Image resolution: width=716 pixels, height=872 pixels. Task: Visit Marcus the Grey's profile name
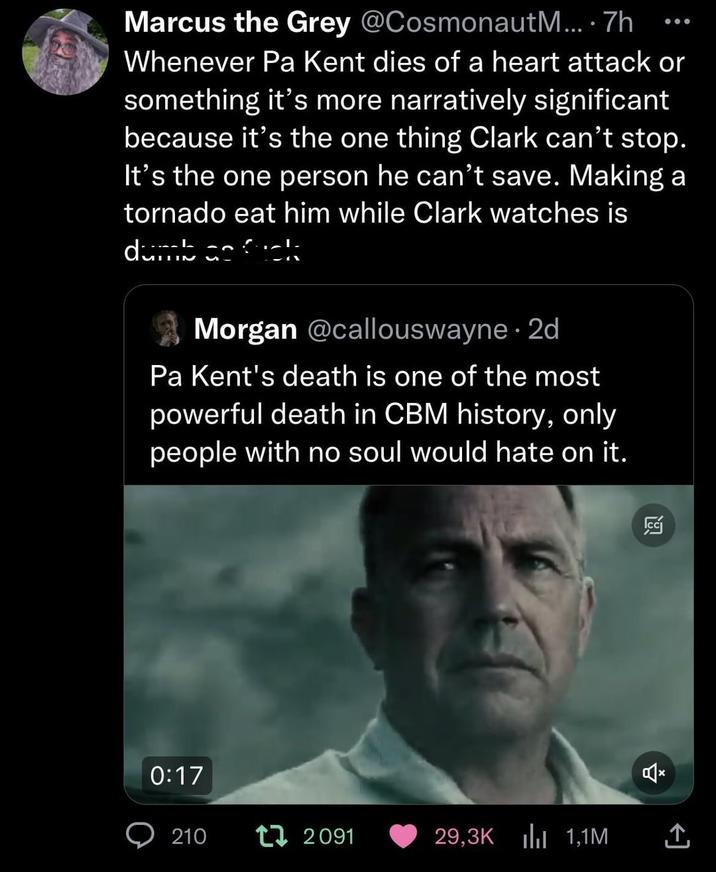(x=236, y=23)
